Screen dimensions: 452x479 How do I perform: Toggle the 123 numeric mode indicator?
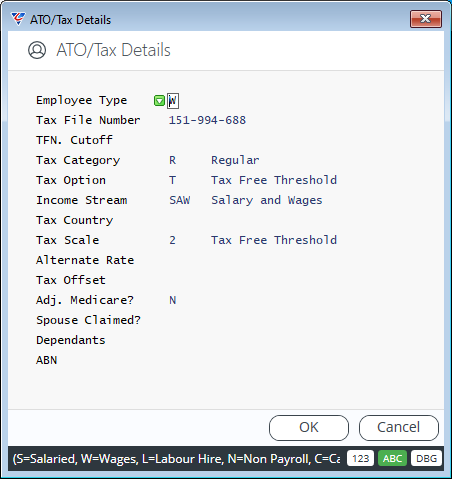tap(360, 459)
